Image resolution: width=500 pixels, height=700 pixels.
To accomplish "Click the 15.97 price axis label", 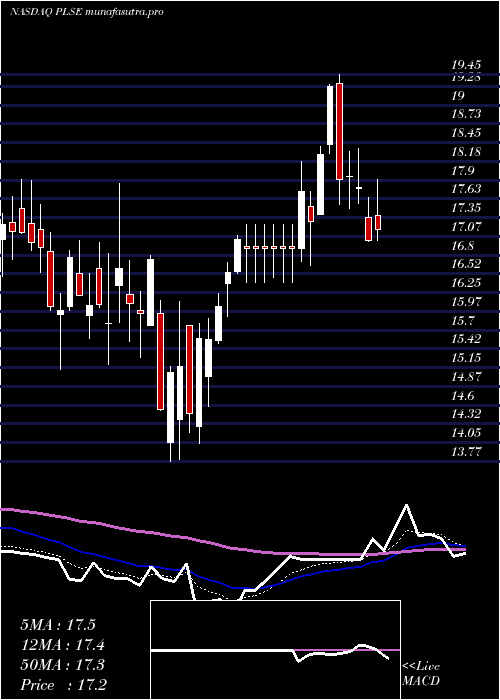I will click(x=466, y=301).
